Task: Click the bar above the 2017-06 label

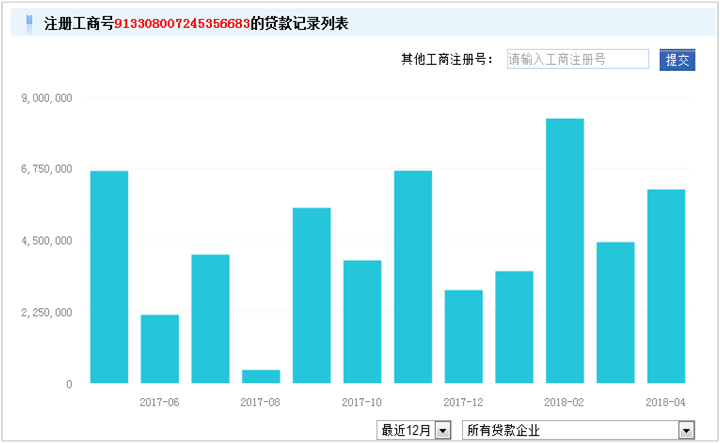Action: tap(160, 349)
